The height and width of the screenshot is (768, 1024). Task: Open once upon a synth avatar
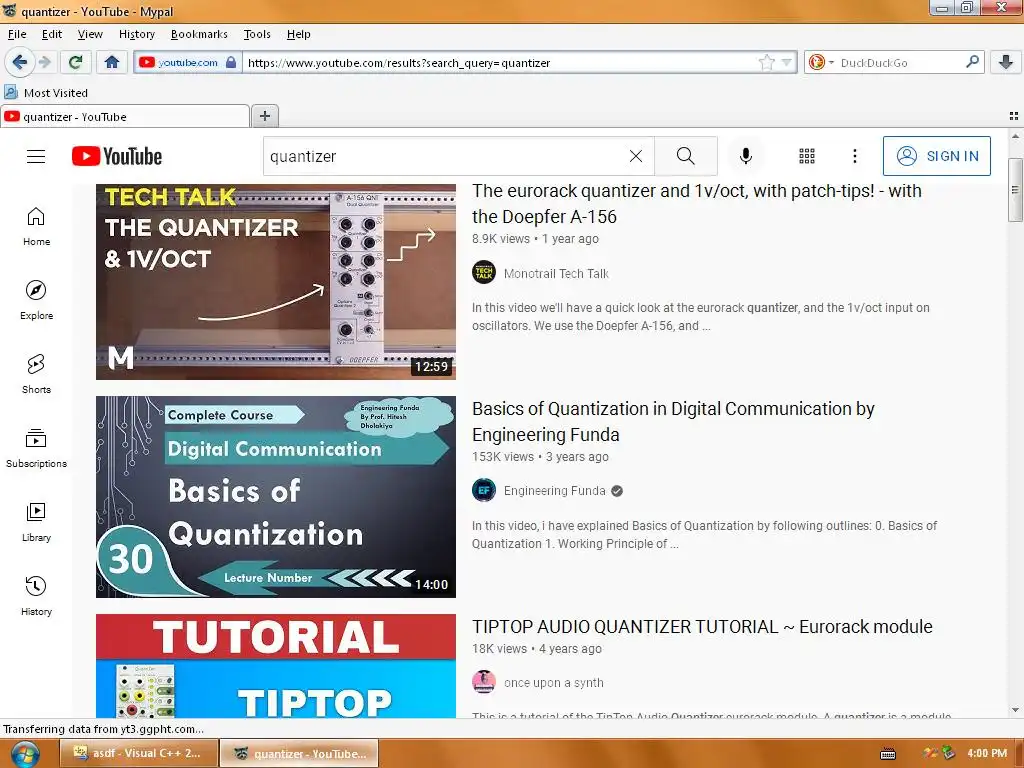point(484,682)
